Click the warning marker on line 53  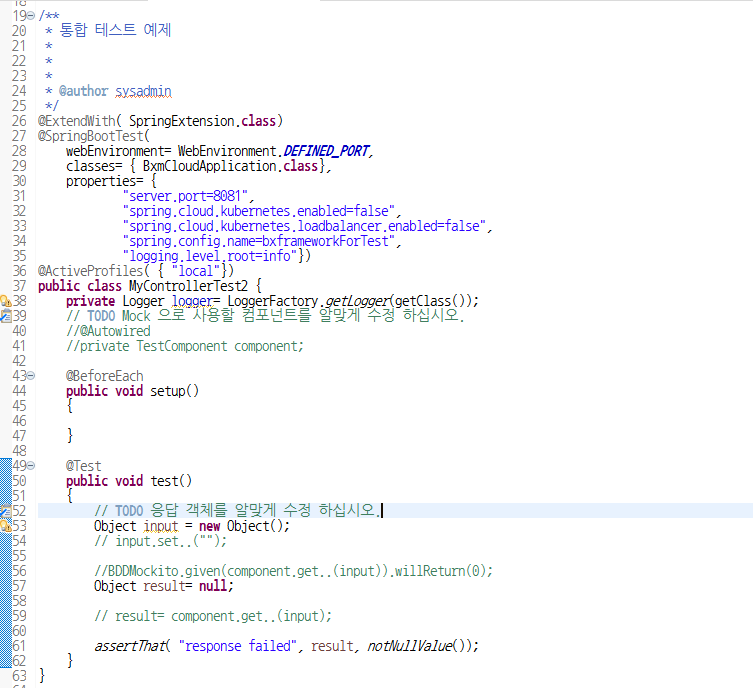click(5, 526)
